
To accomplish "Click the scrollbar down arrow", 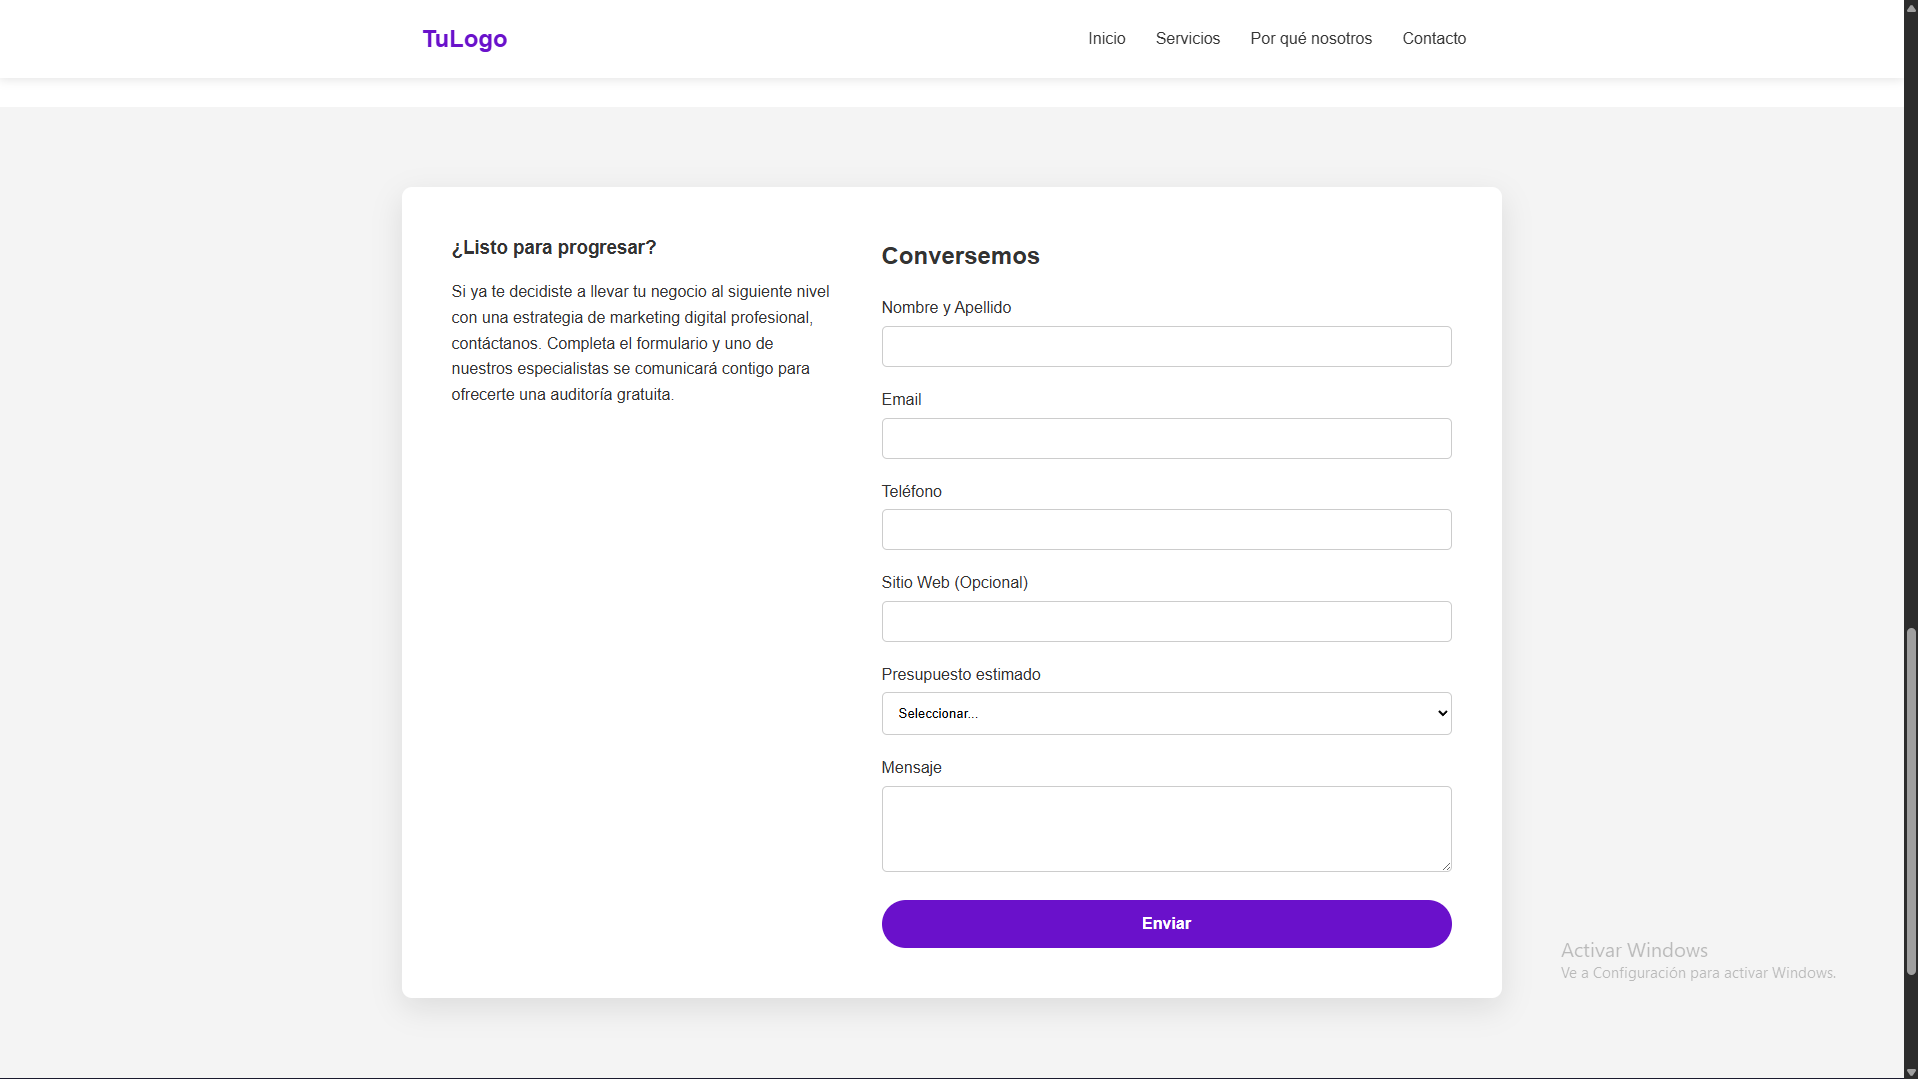I will (1910, 1072).
